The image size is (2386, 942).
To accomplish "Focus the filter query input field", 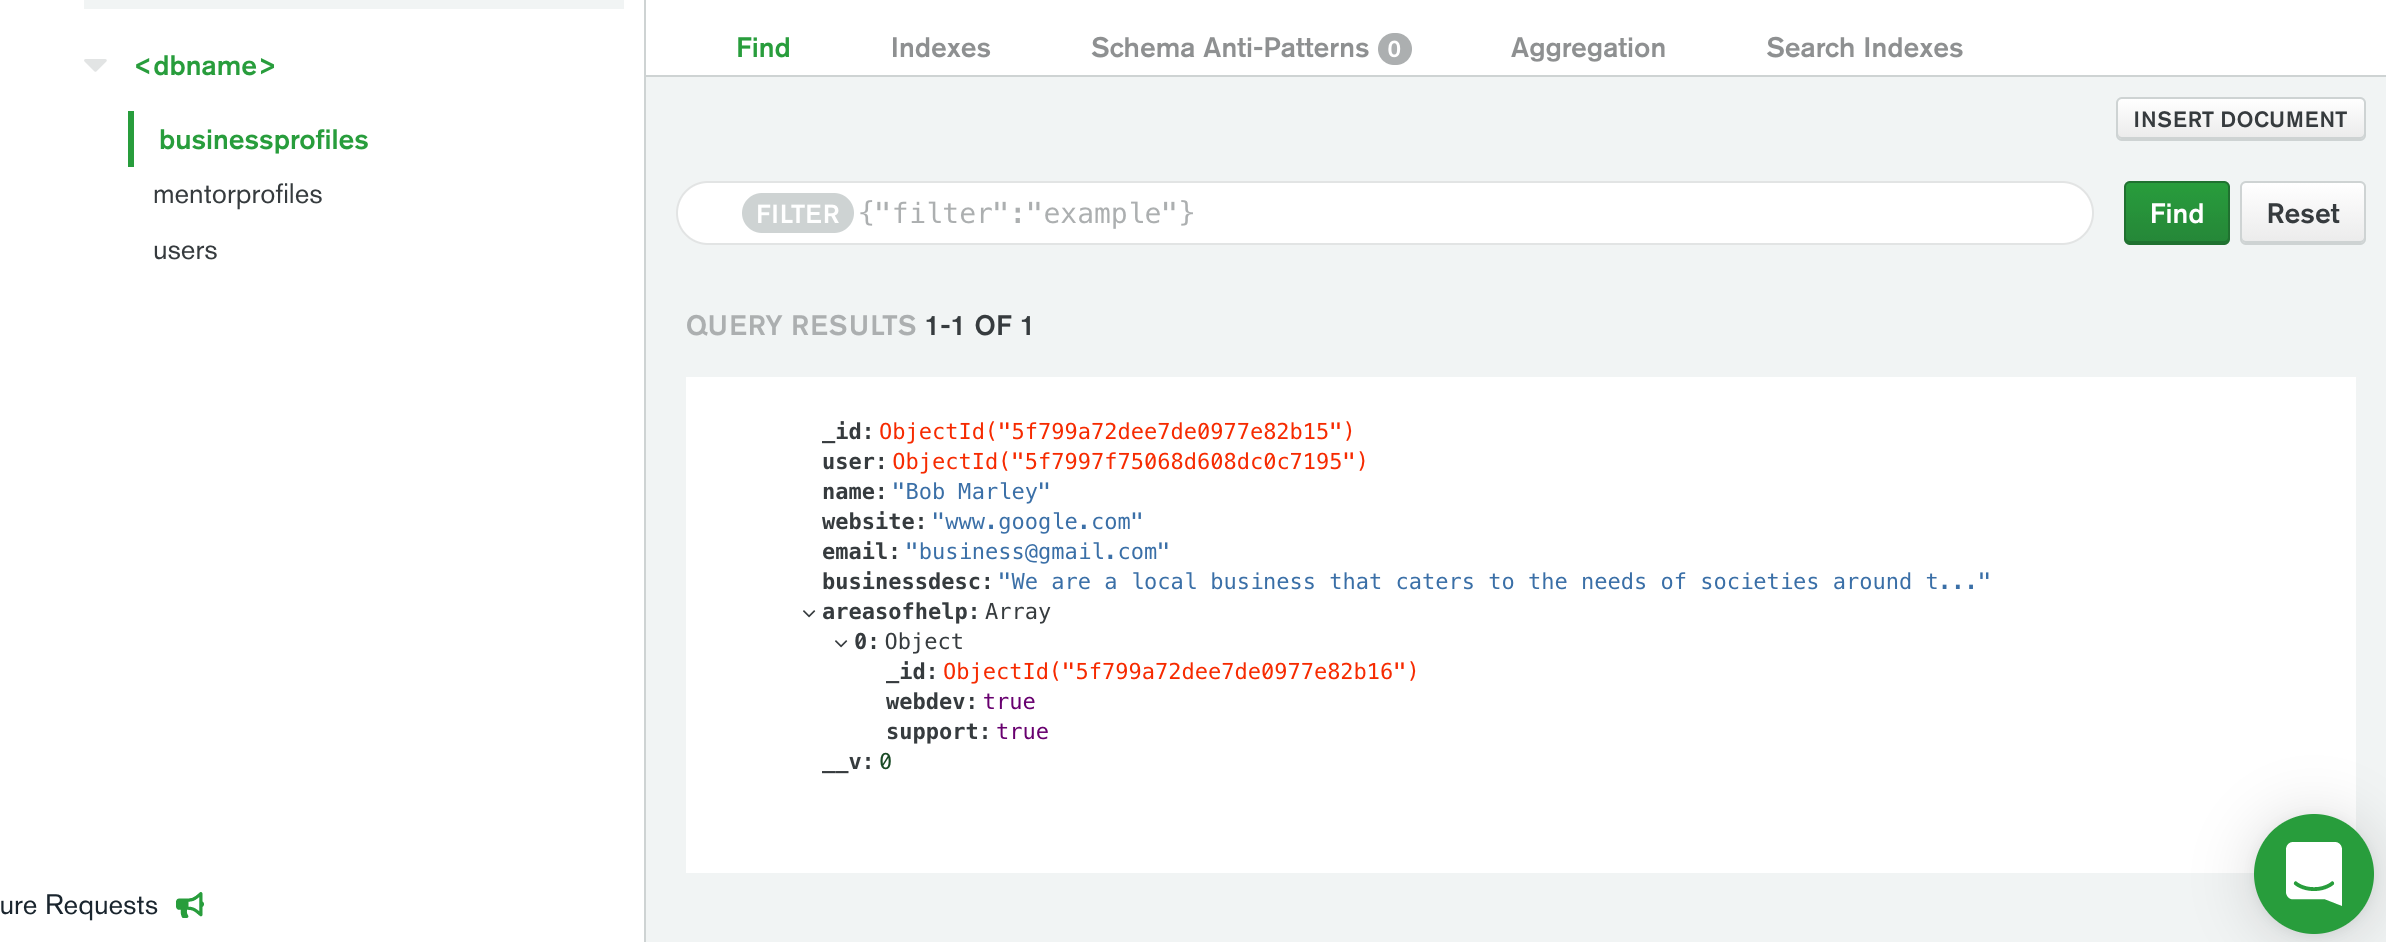I will tap(1384, 213).
